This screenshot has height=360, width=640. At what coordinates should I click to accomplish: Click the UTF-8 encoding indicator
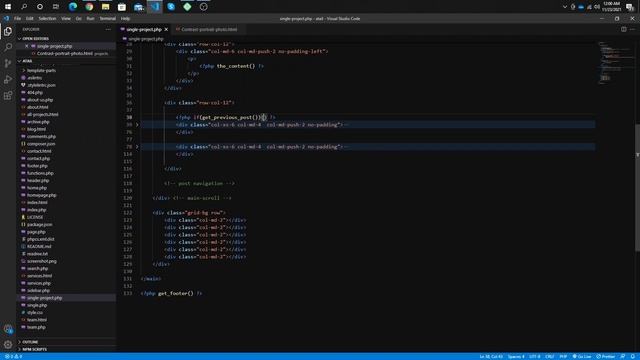point(535,357)
